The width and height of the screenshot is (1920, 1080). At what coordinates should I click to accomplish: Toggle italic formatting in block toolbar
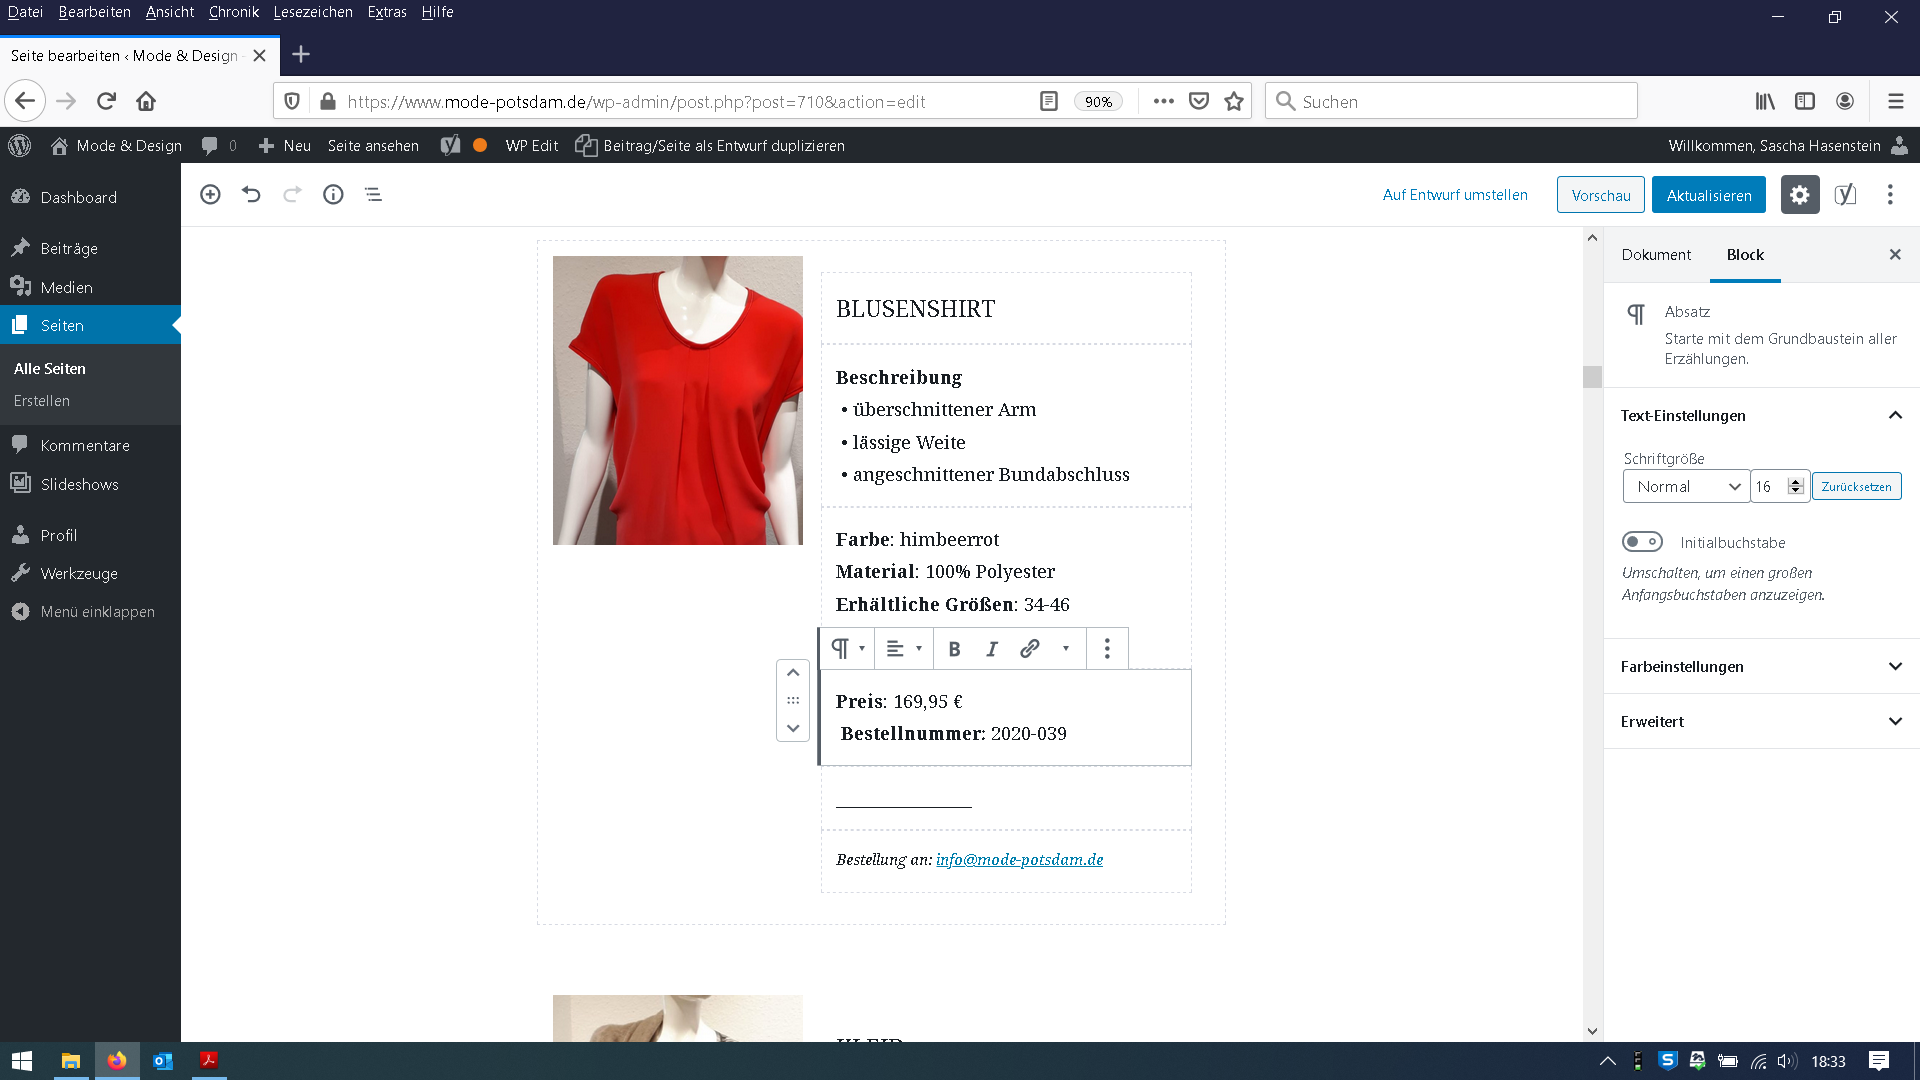(992, 649)
